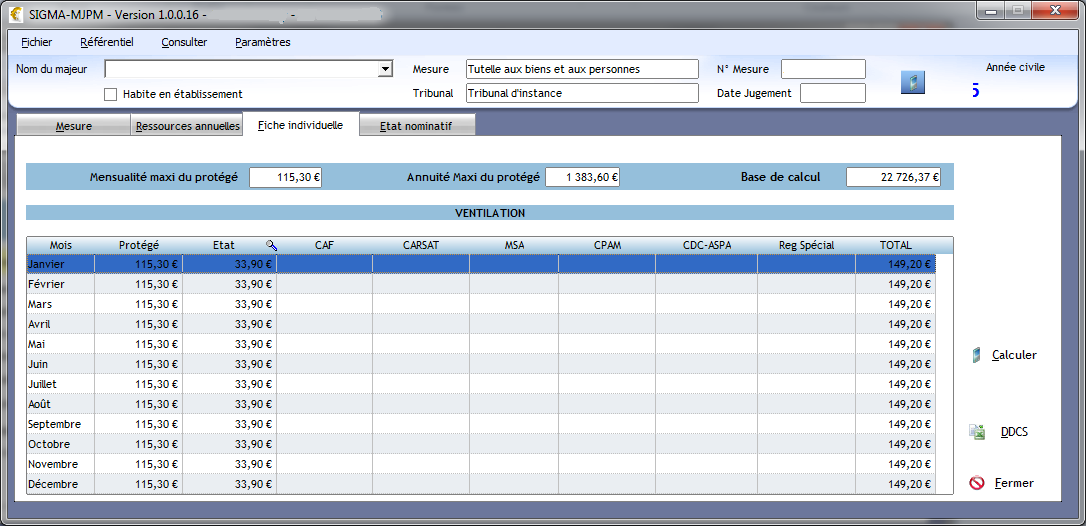This screenshot has width=1086, height=526.
Task: Click the DDCS export icon
Action: point(977,432)
